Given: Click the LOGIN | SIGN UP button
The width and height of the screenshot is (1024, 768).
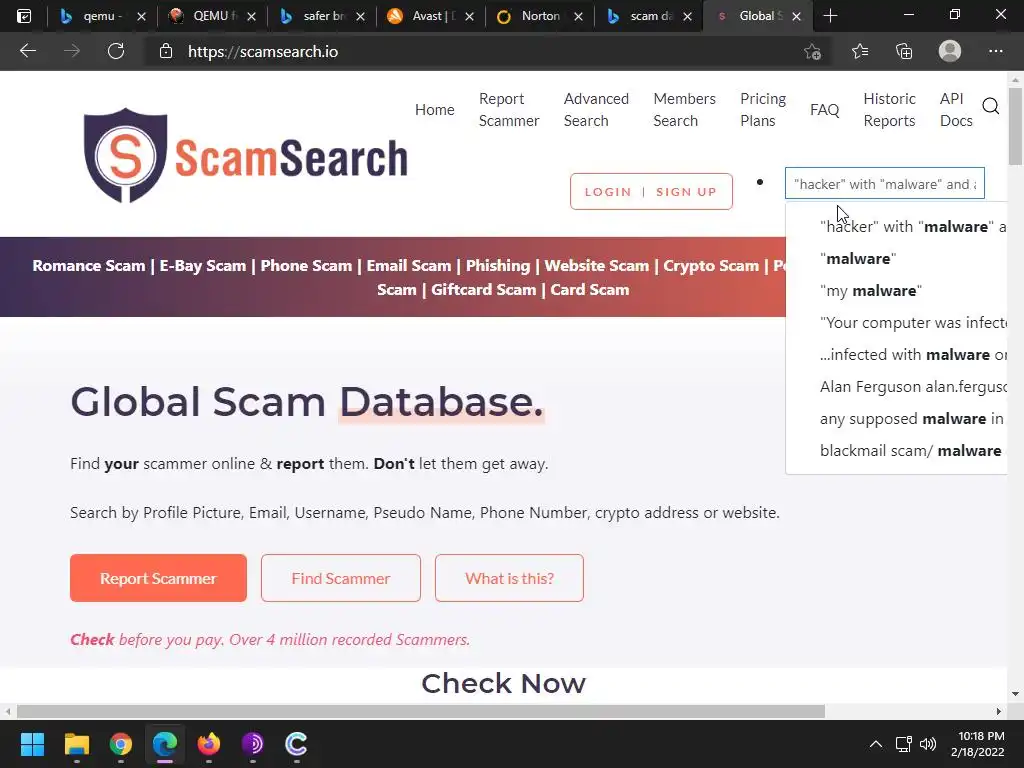Looking at the screenshot, I should tap(651, 191).
